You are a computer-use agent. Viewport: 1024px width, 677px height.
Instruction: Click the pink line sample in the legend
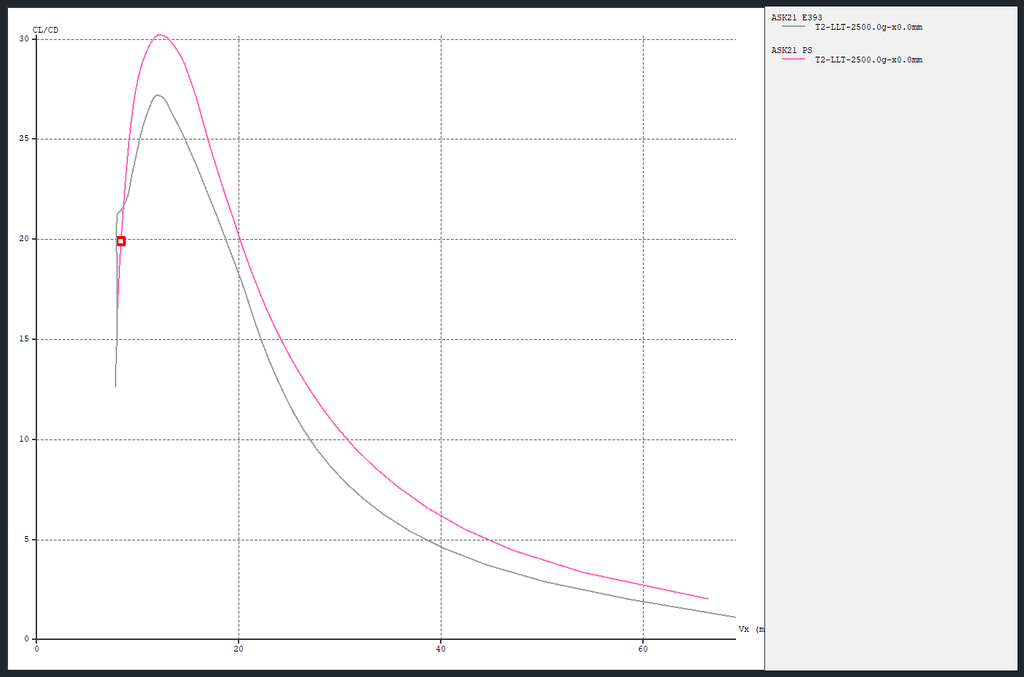point(793,60)
